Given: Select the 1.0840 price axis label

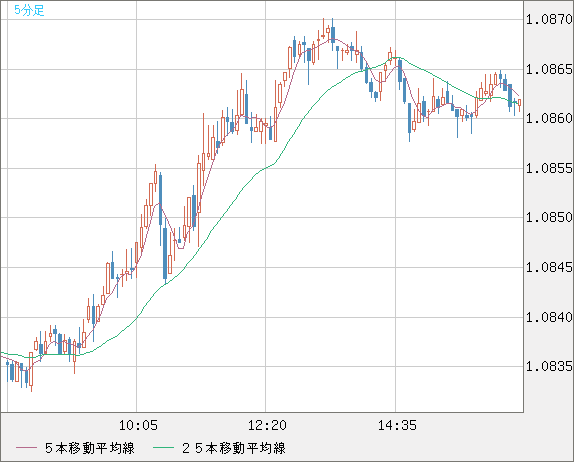Looking at the screenshot, I should [549, 317].
